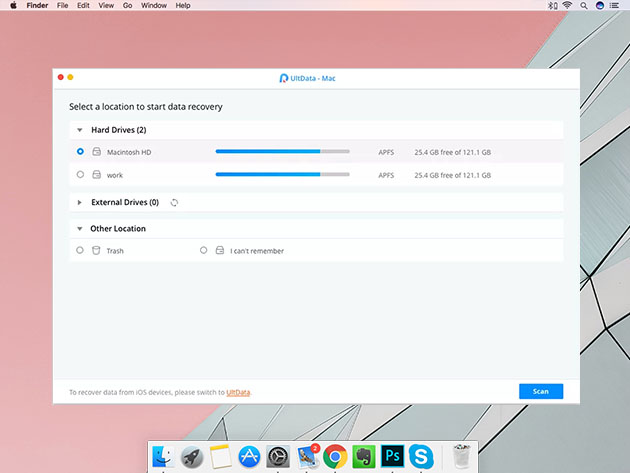The image size is (630, 473).
Task: Open the Notification Center icon
Action: 614,6
